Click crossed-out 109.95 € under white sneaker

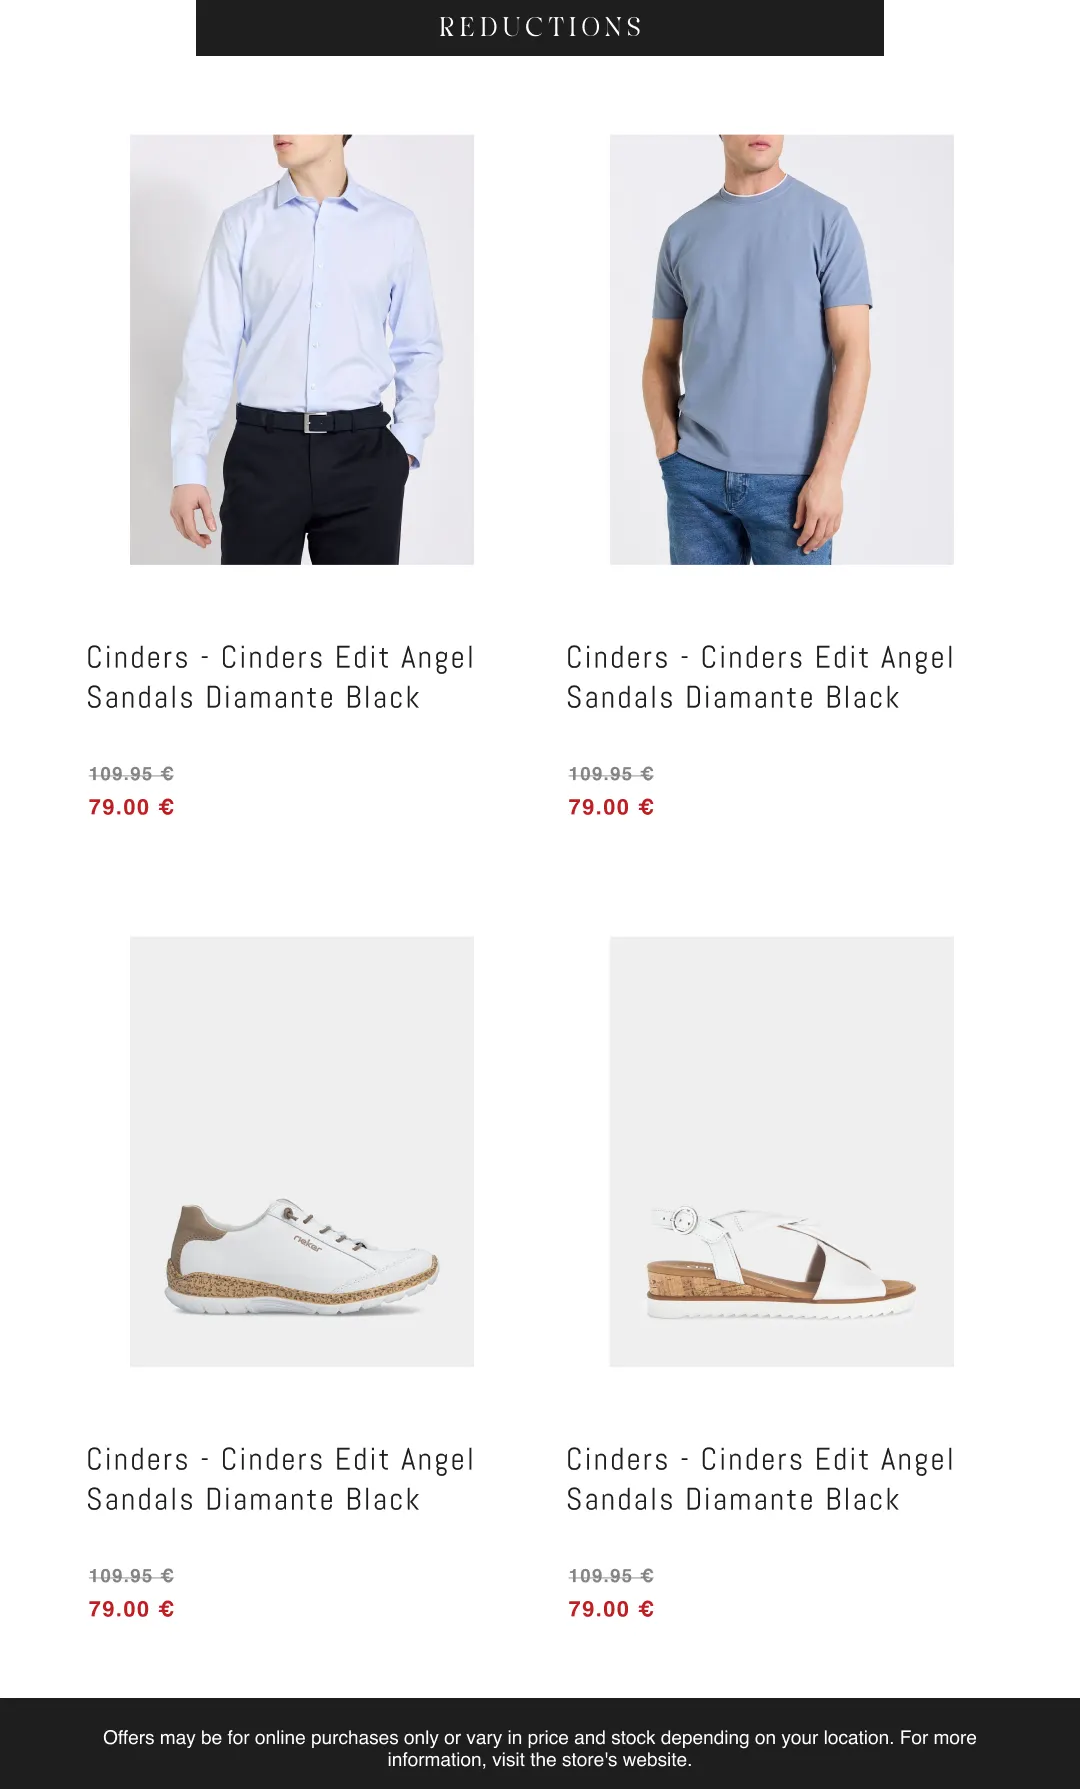pyautogui.click(x=131, y=1576)
